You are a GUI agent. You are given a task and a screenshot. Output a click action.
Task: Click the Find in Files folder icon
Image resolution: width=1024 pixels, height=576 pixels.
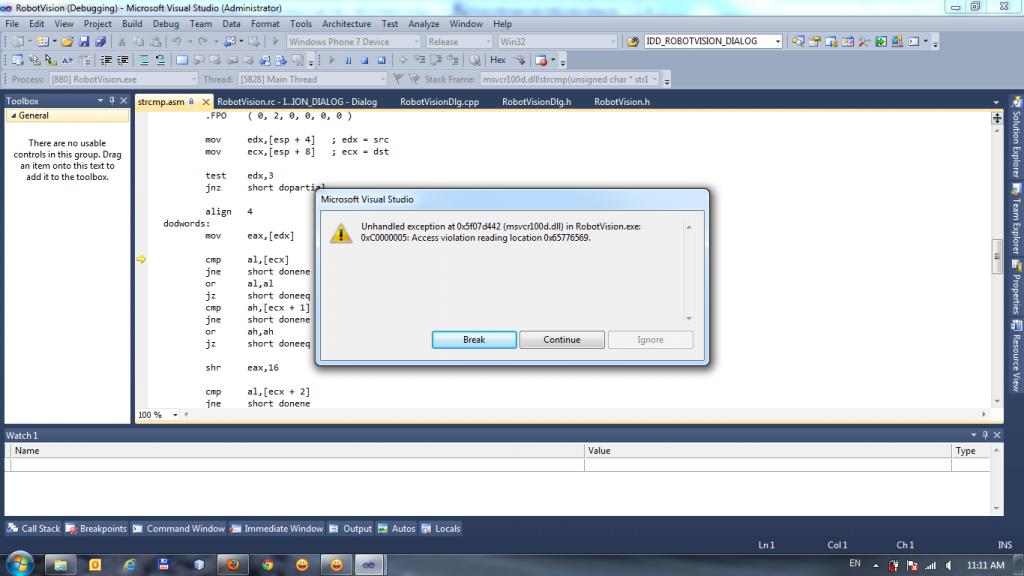pos(633,41)
